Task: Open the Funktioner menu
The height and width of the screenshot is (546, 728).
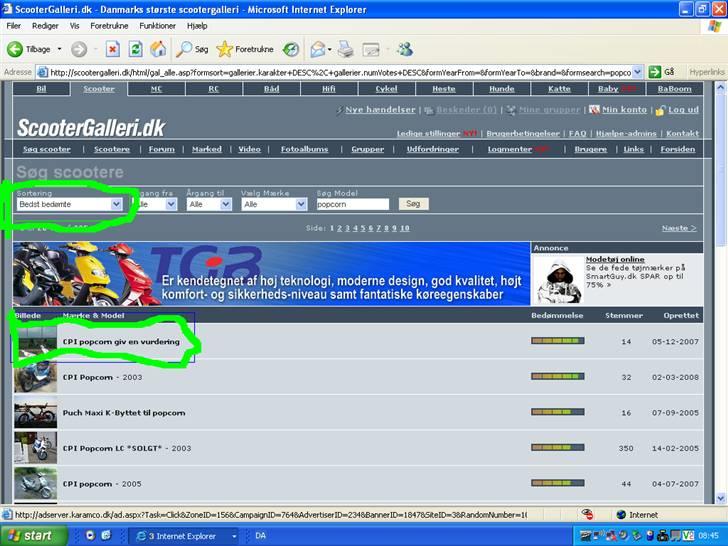Action: [x=158, y=25]
